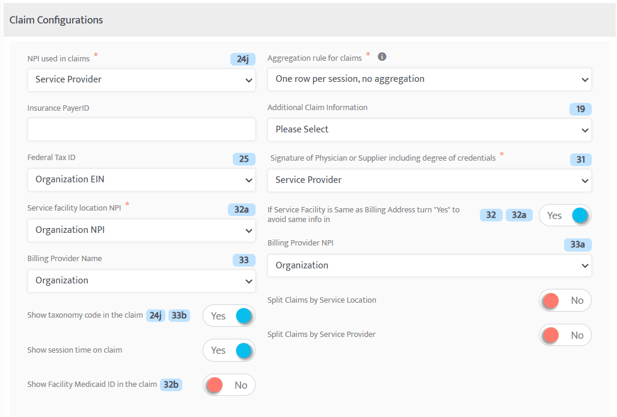Screen dimensions: 617x417
Task: Toggle Split Claims by Service Provider switch
Action: [x=565, y=335]
